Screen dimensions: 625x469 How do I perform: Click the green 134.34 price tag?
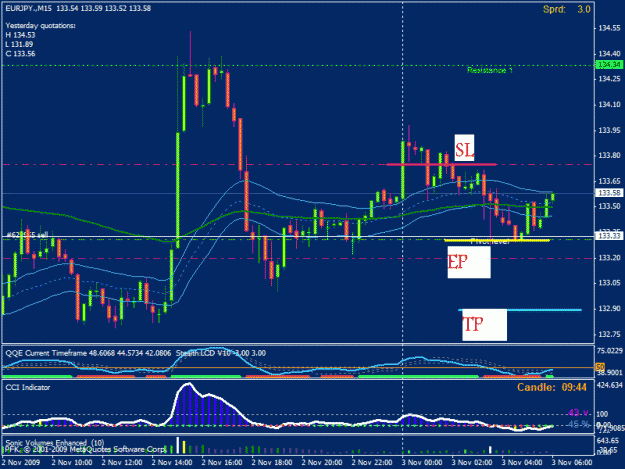(x=609, y=65)
